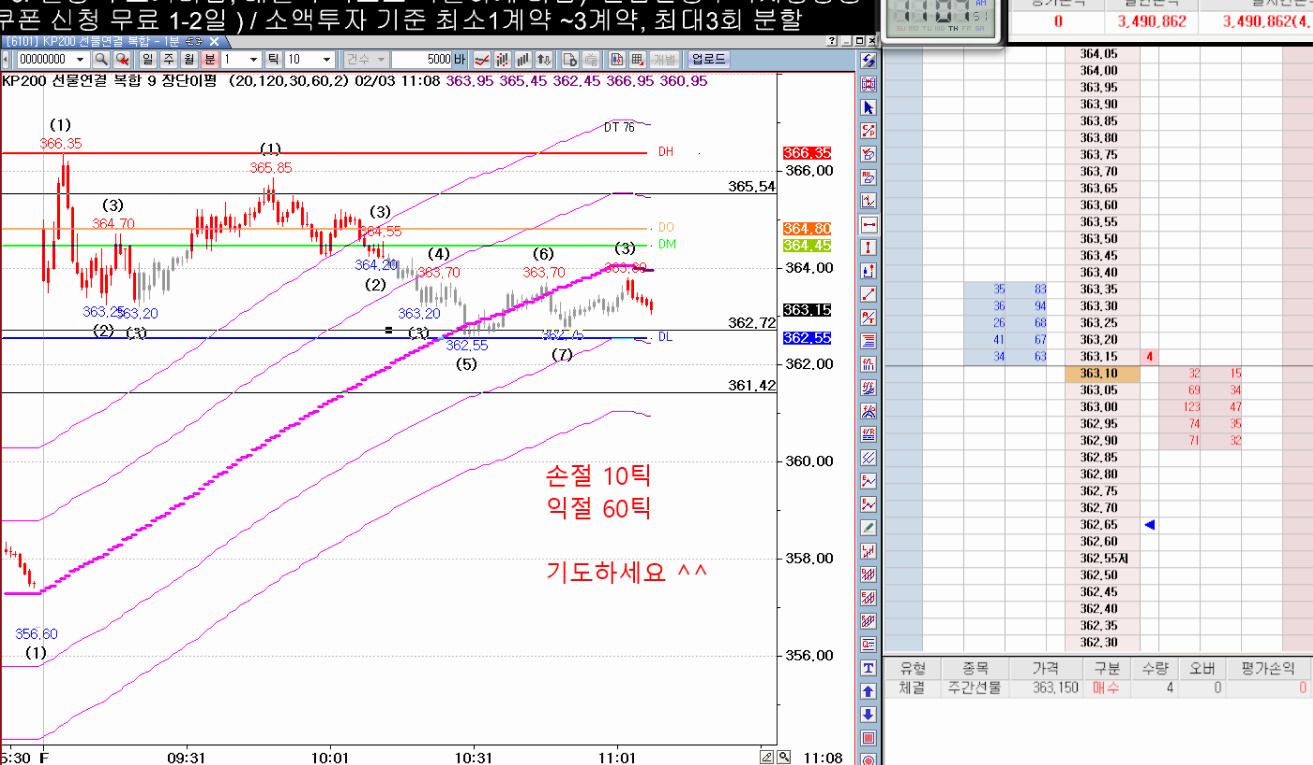Image resolution: width=1313 pixels, height=765 pixels.
Task: Open the tick count dropdown showing 10
Action: (326, 60)
